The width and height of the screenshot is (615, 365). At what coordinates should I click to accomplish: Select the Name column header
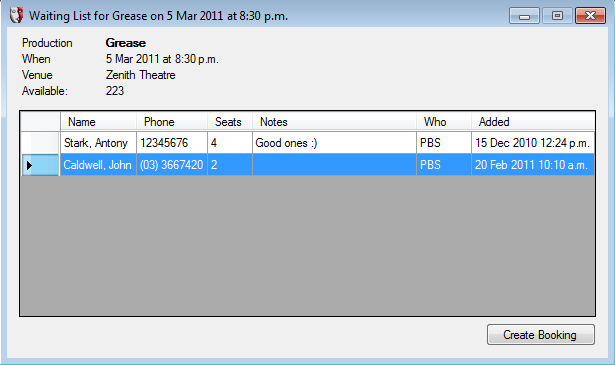(98, 122)
